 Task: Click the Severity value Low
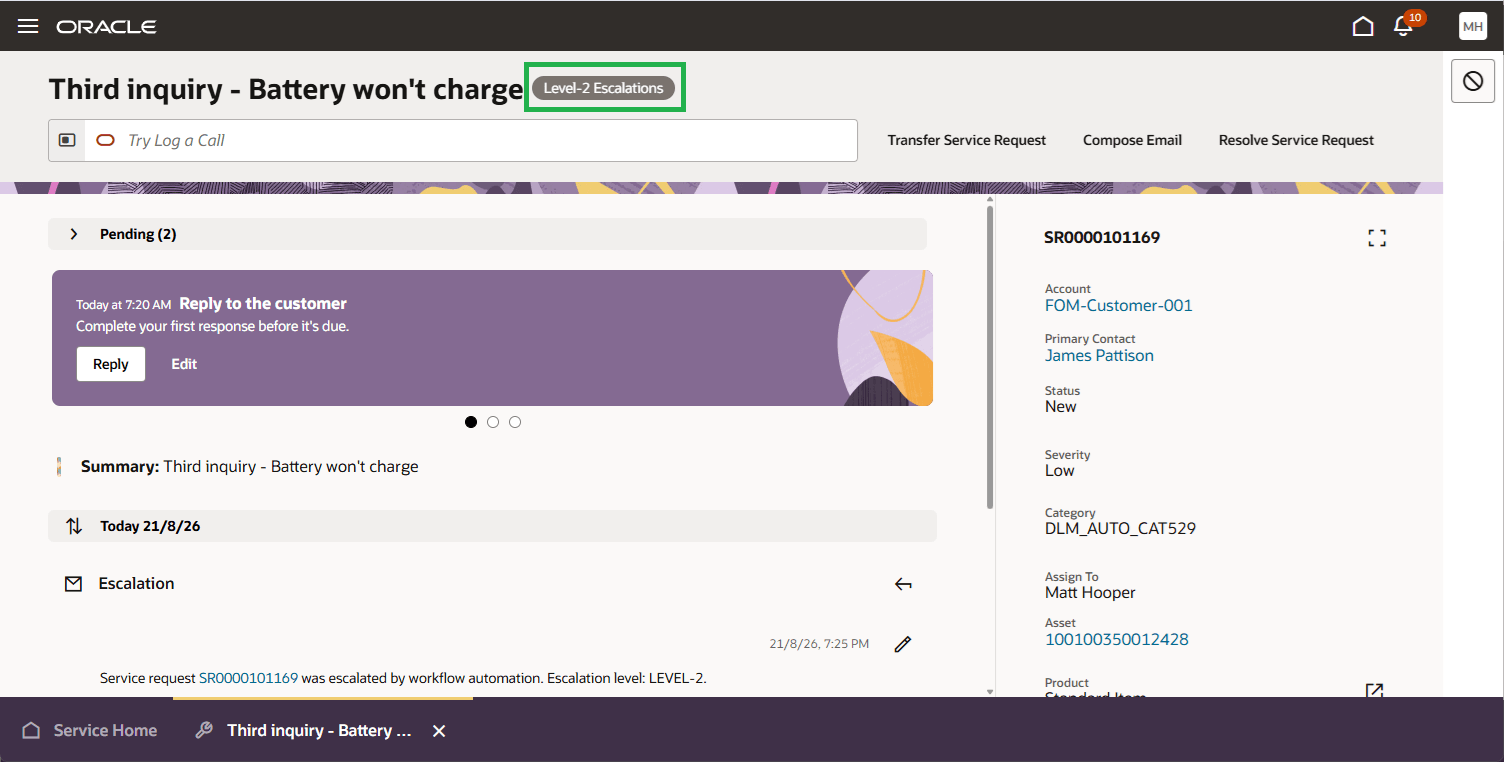tap(1060, 471)
